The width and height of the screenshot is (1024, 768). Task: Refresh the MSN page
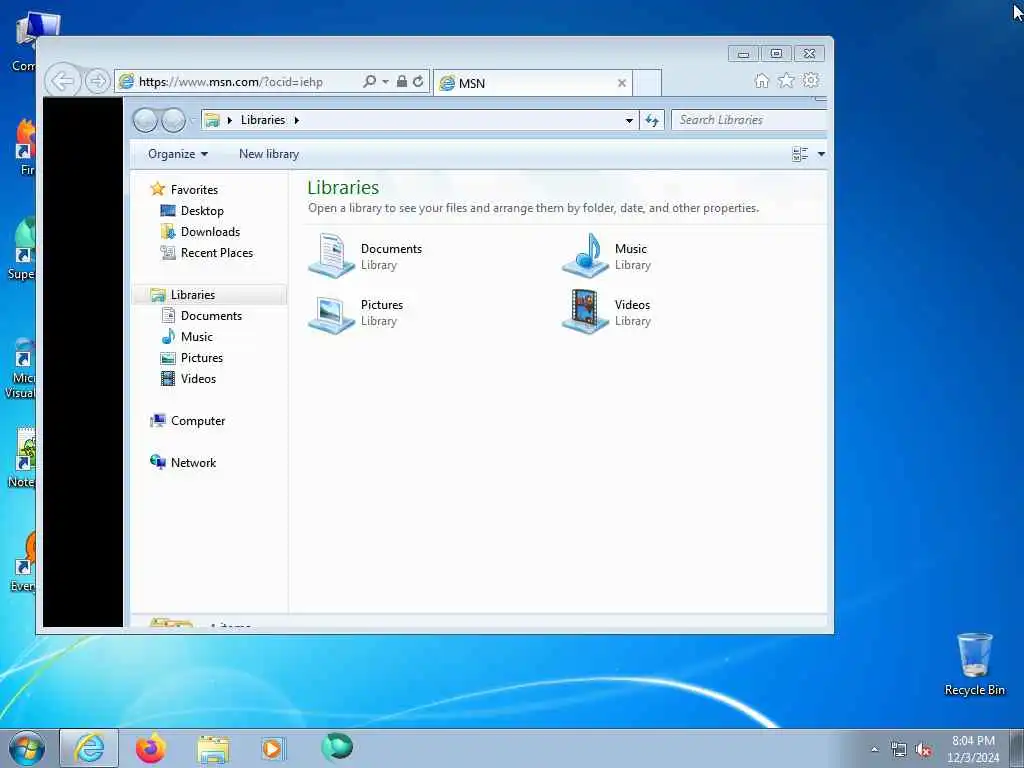(x=418, y=82)
